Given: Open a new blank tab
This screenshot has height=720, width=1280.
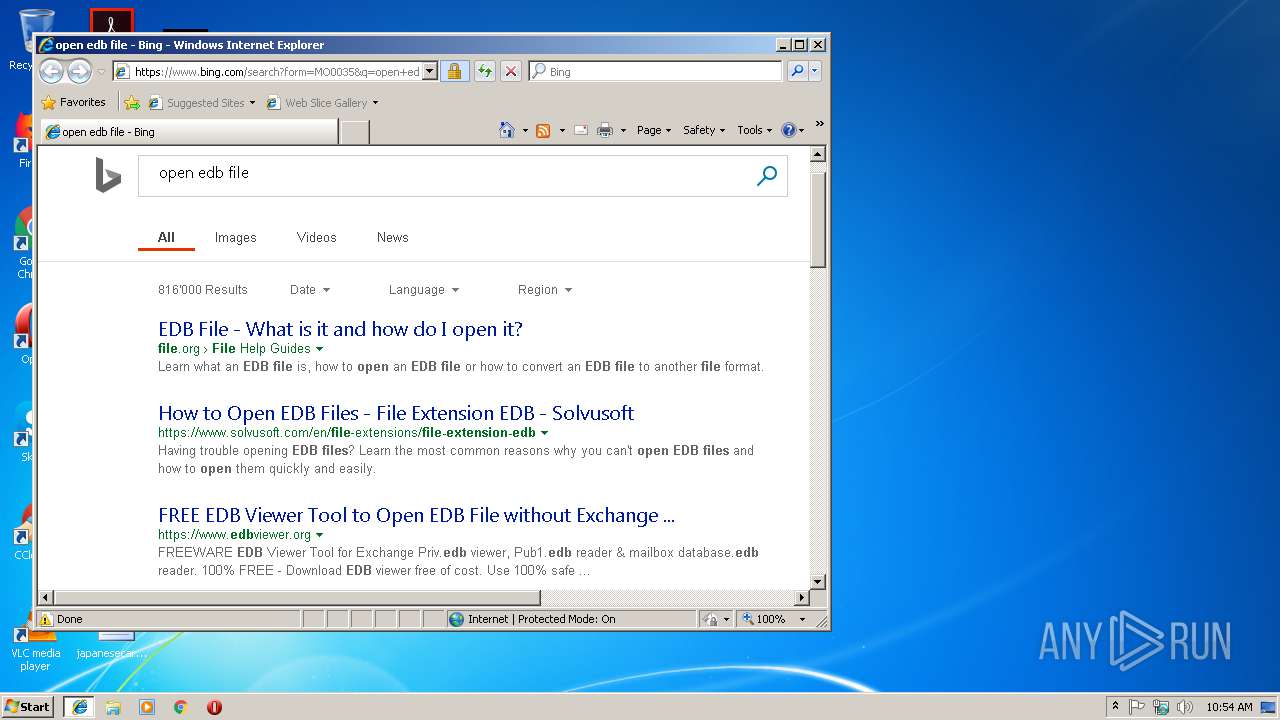Looking at the screenshot, I should pos(354,131).
